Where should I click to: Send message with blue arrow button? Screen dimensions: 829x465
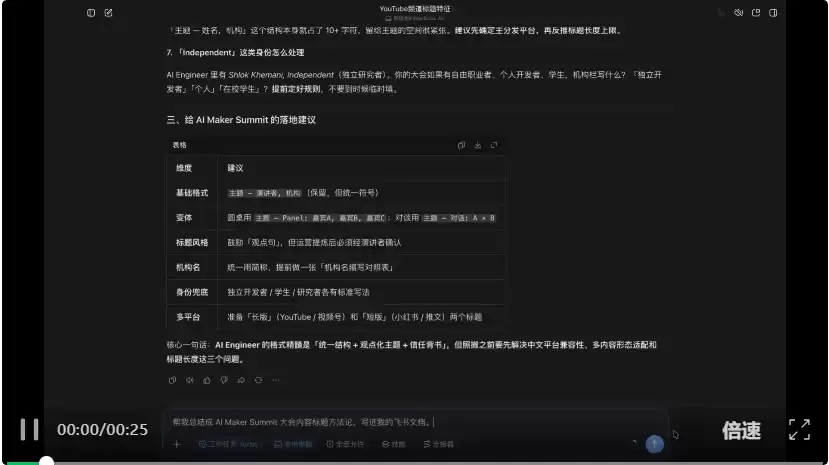pos(655,444)
